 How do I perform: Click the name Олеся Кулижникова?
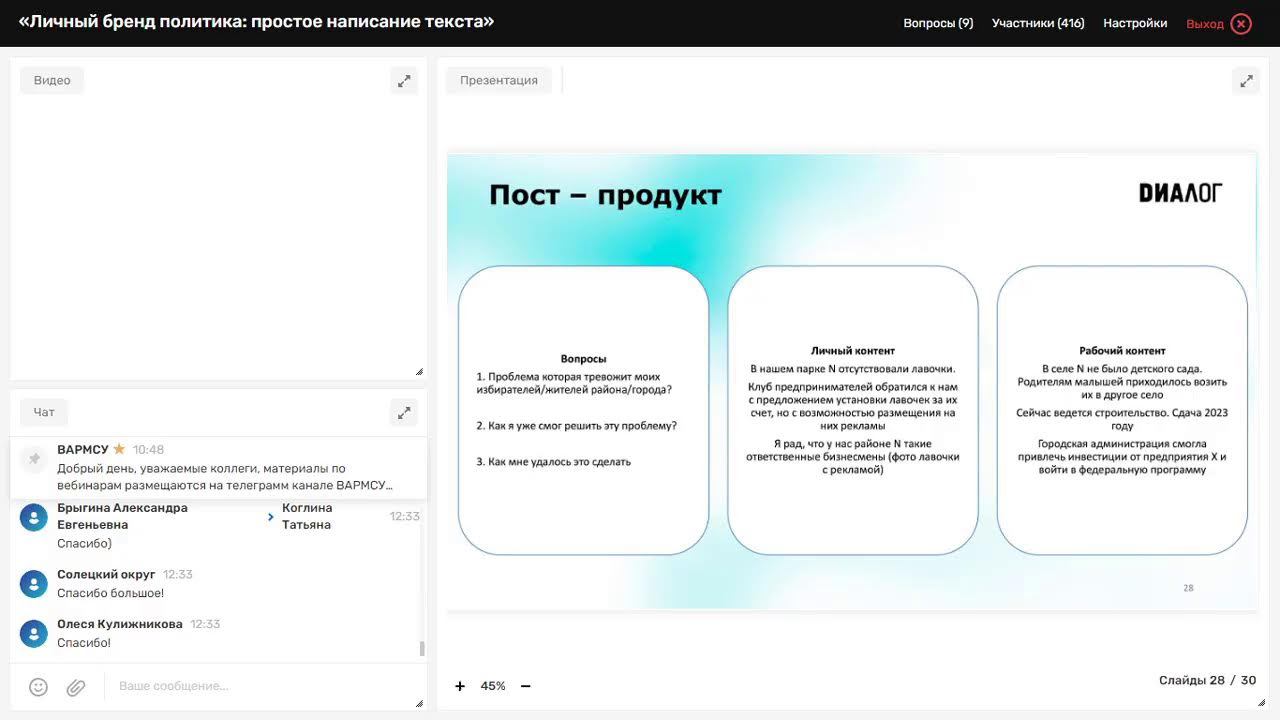coord(120,623)
